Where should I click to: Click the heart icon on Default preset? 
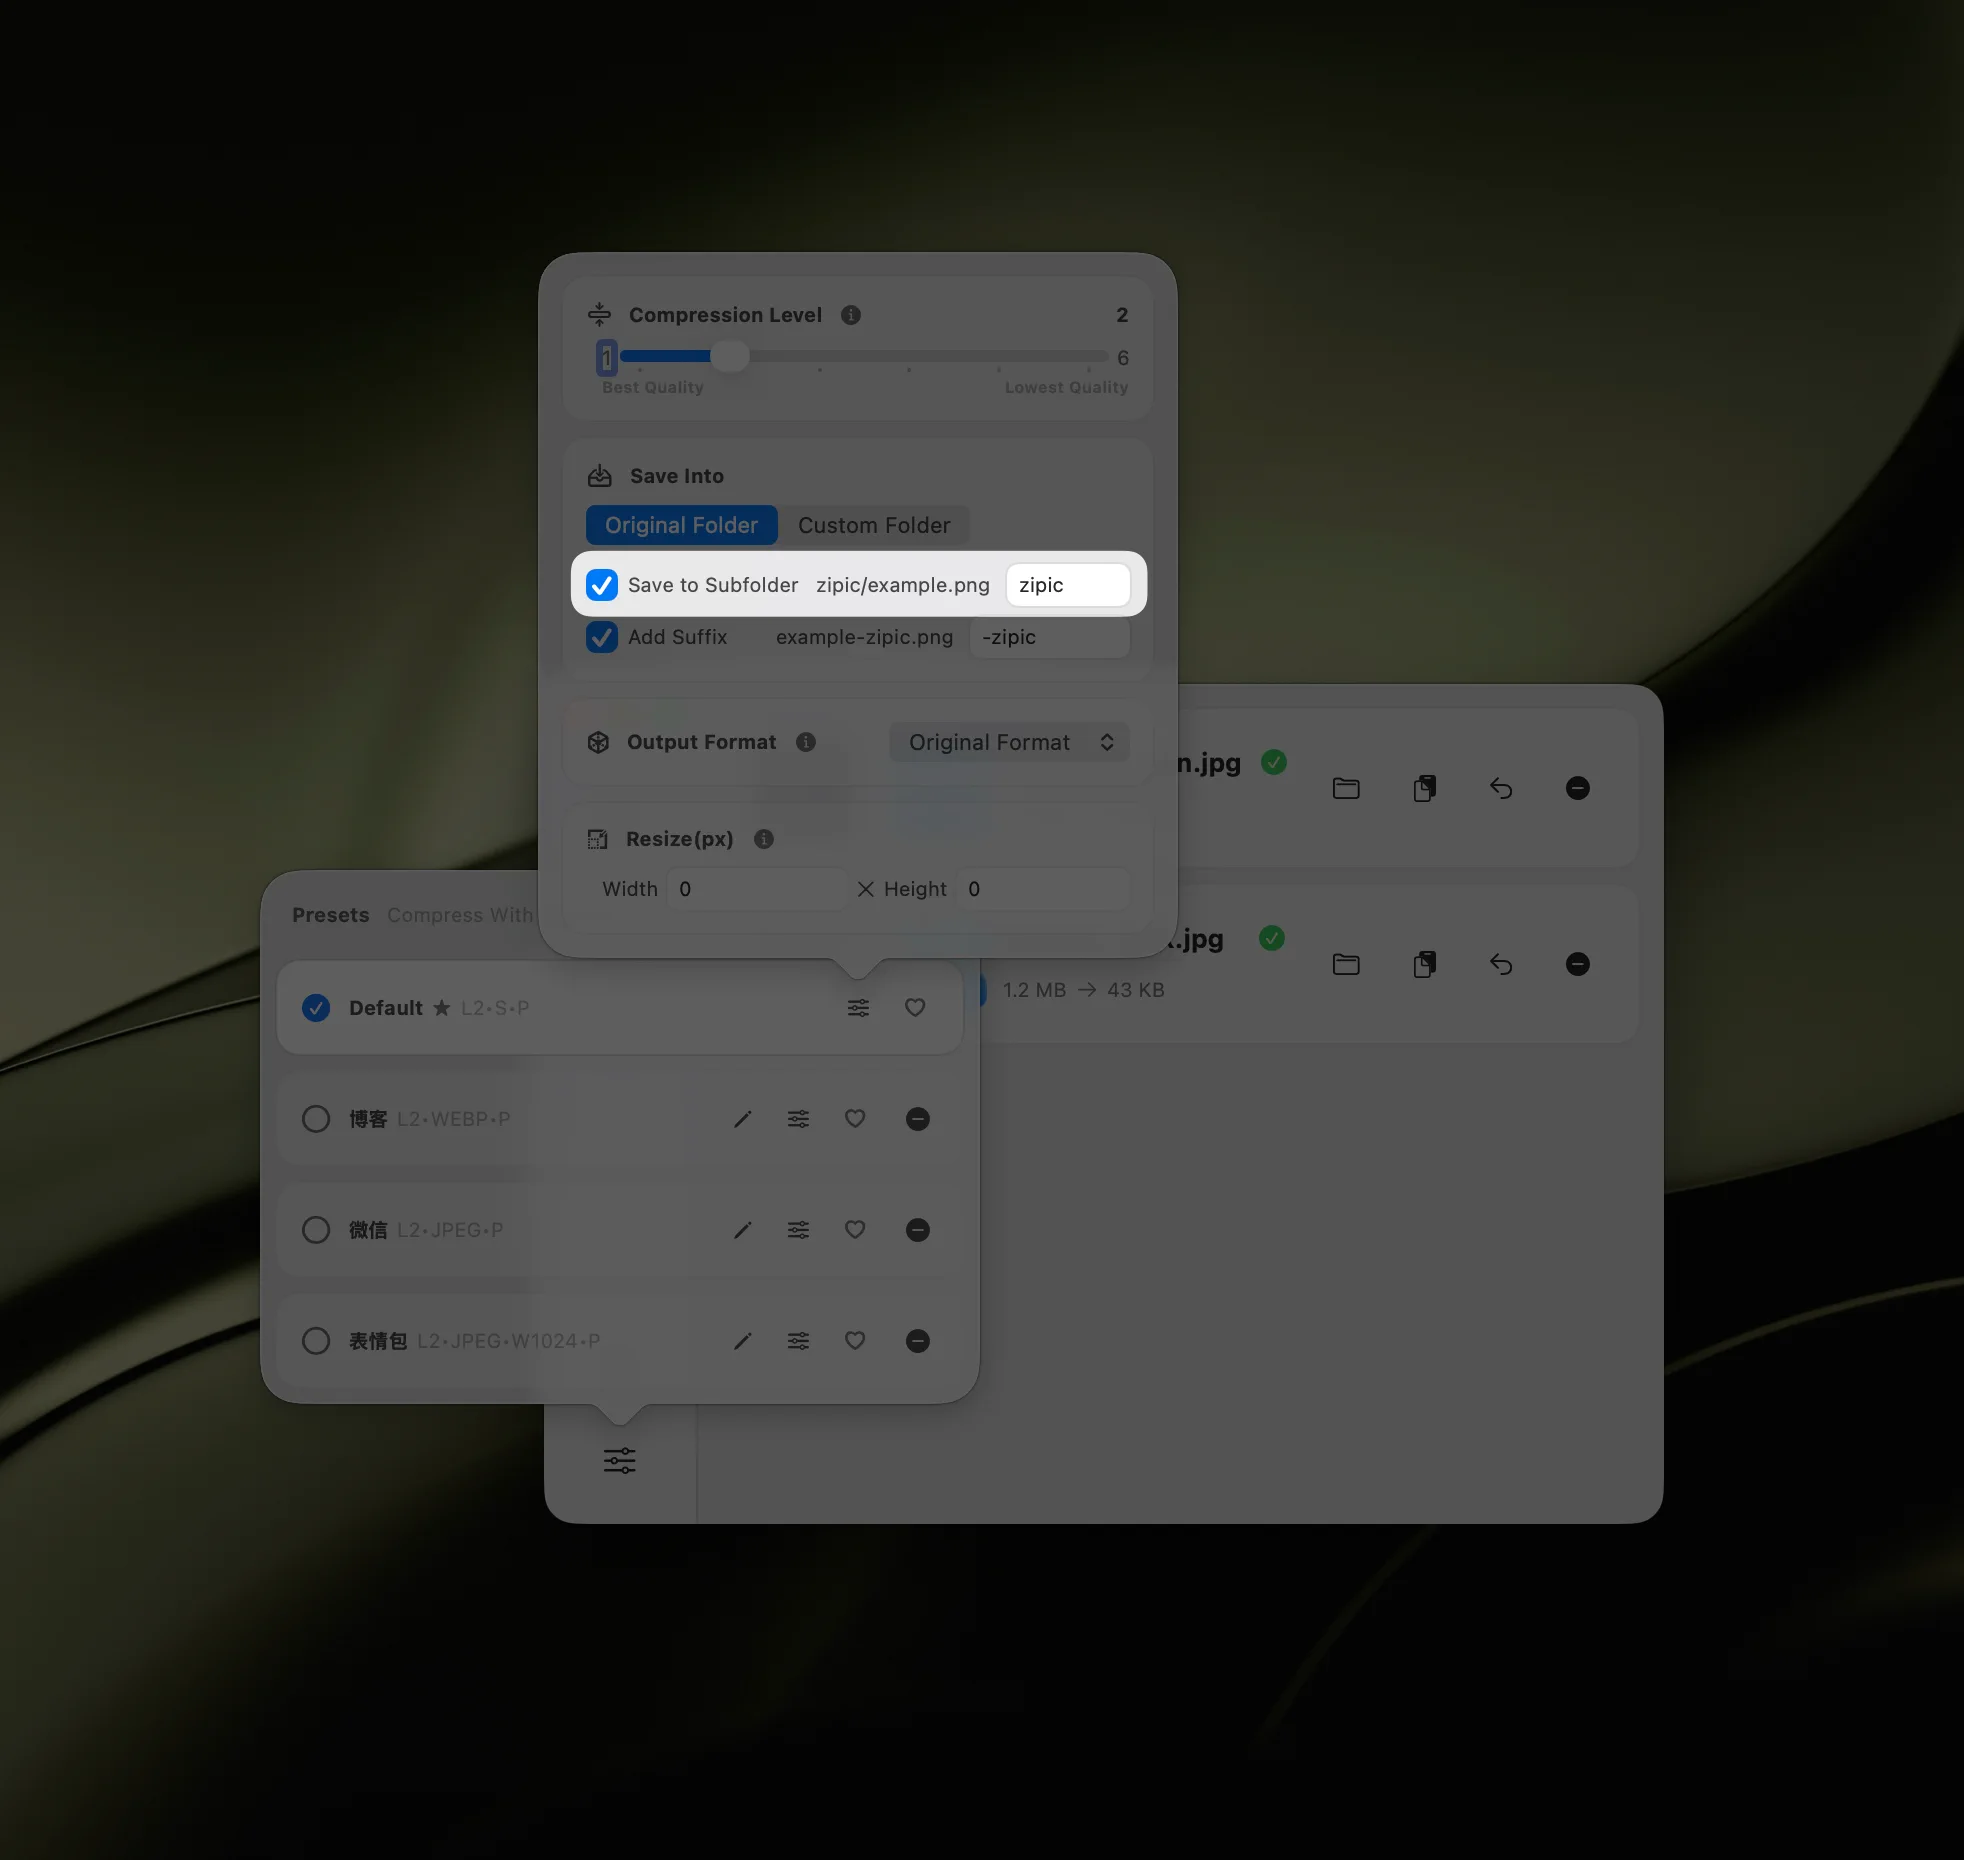[915, 1008]
